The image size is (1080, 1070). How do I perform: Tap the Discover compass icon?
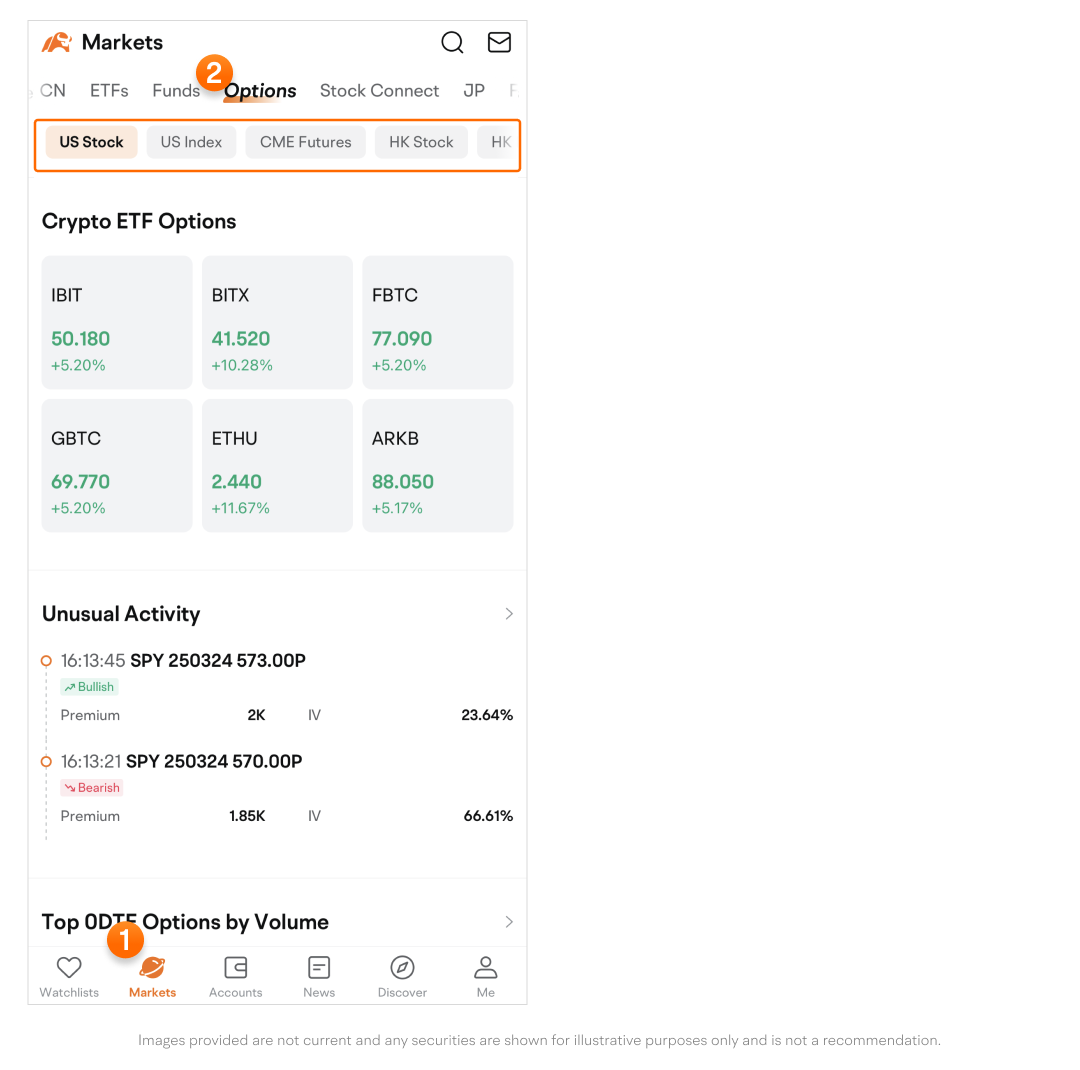point(402,968)
